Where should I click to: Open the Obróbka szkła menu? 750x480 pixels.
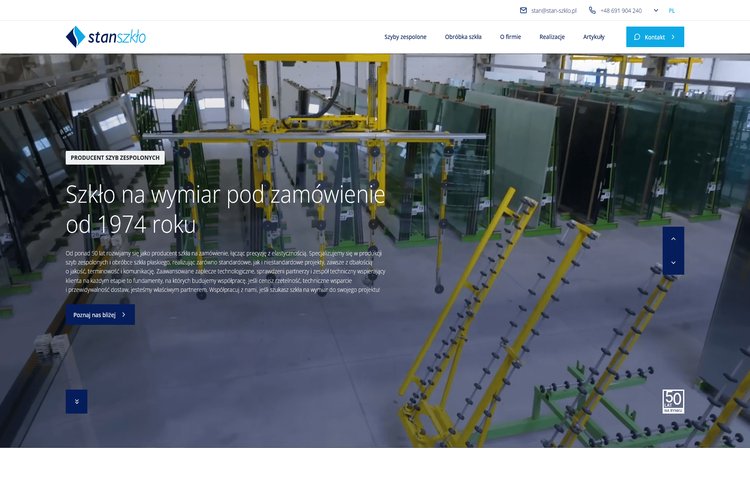(463, 37)
